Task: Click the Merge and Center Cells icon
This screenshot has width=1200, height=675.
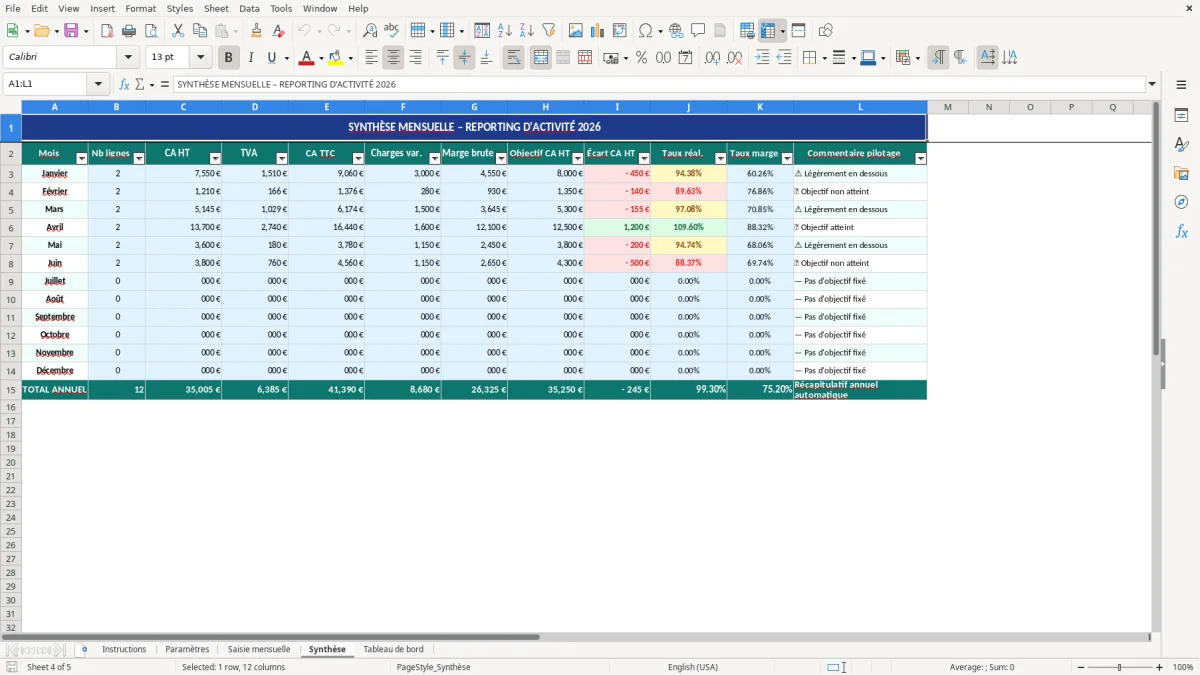Action: [x=541, y=58]
